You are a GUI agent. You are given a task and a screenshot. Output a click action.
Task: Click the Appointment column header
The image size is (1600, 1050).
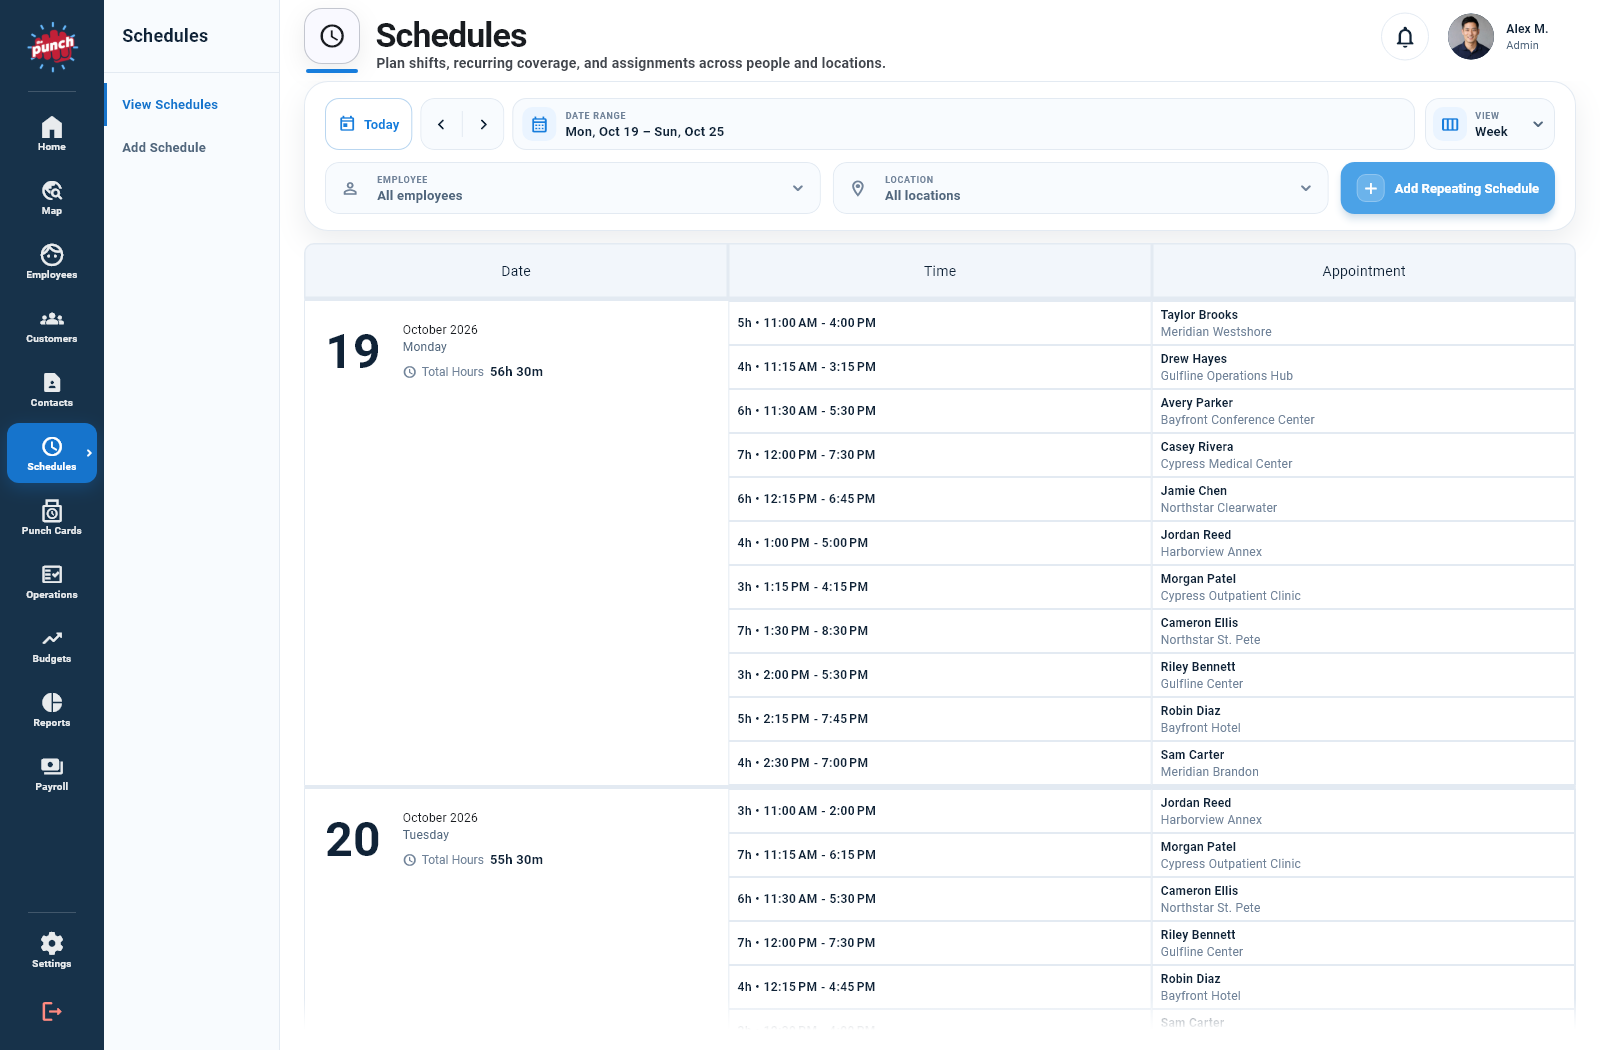(1363, 271)
